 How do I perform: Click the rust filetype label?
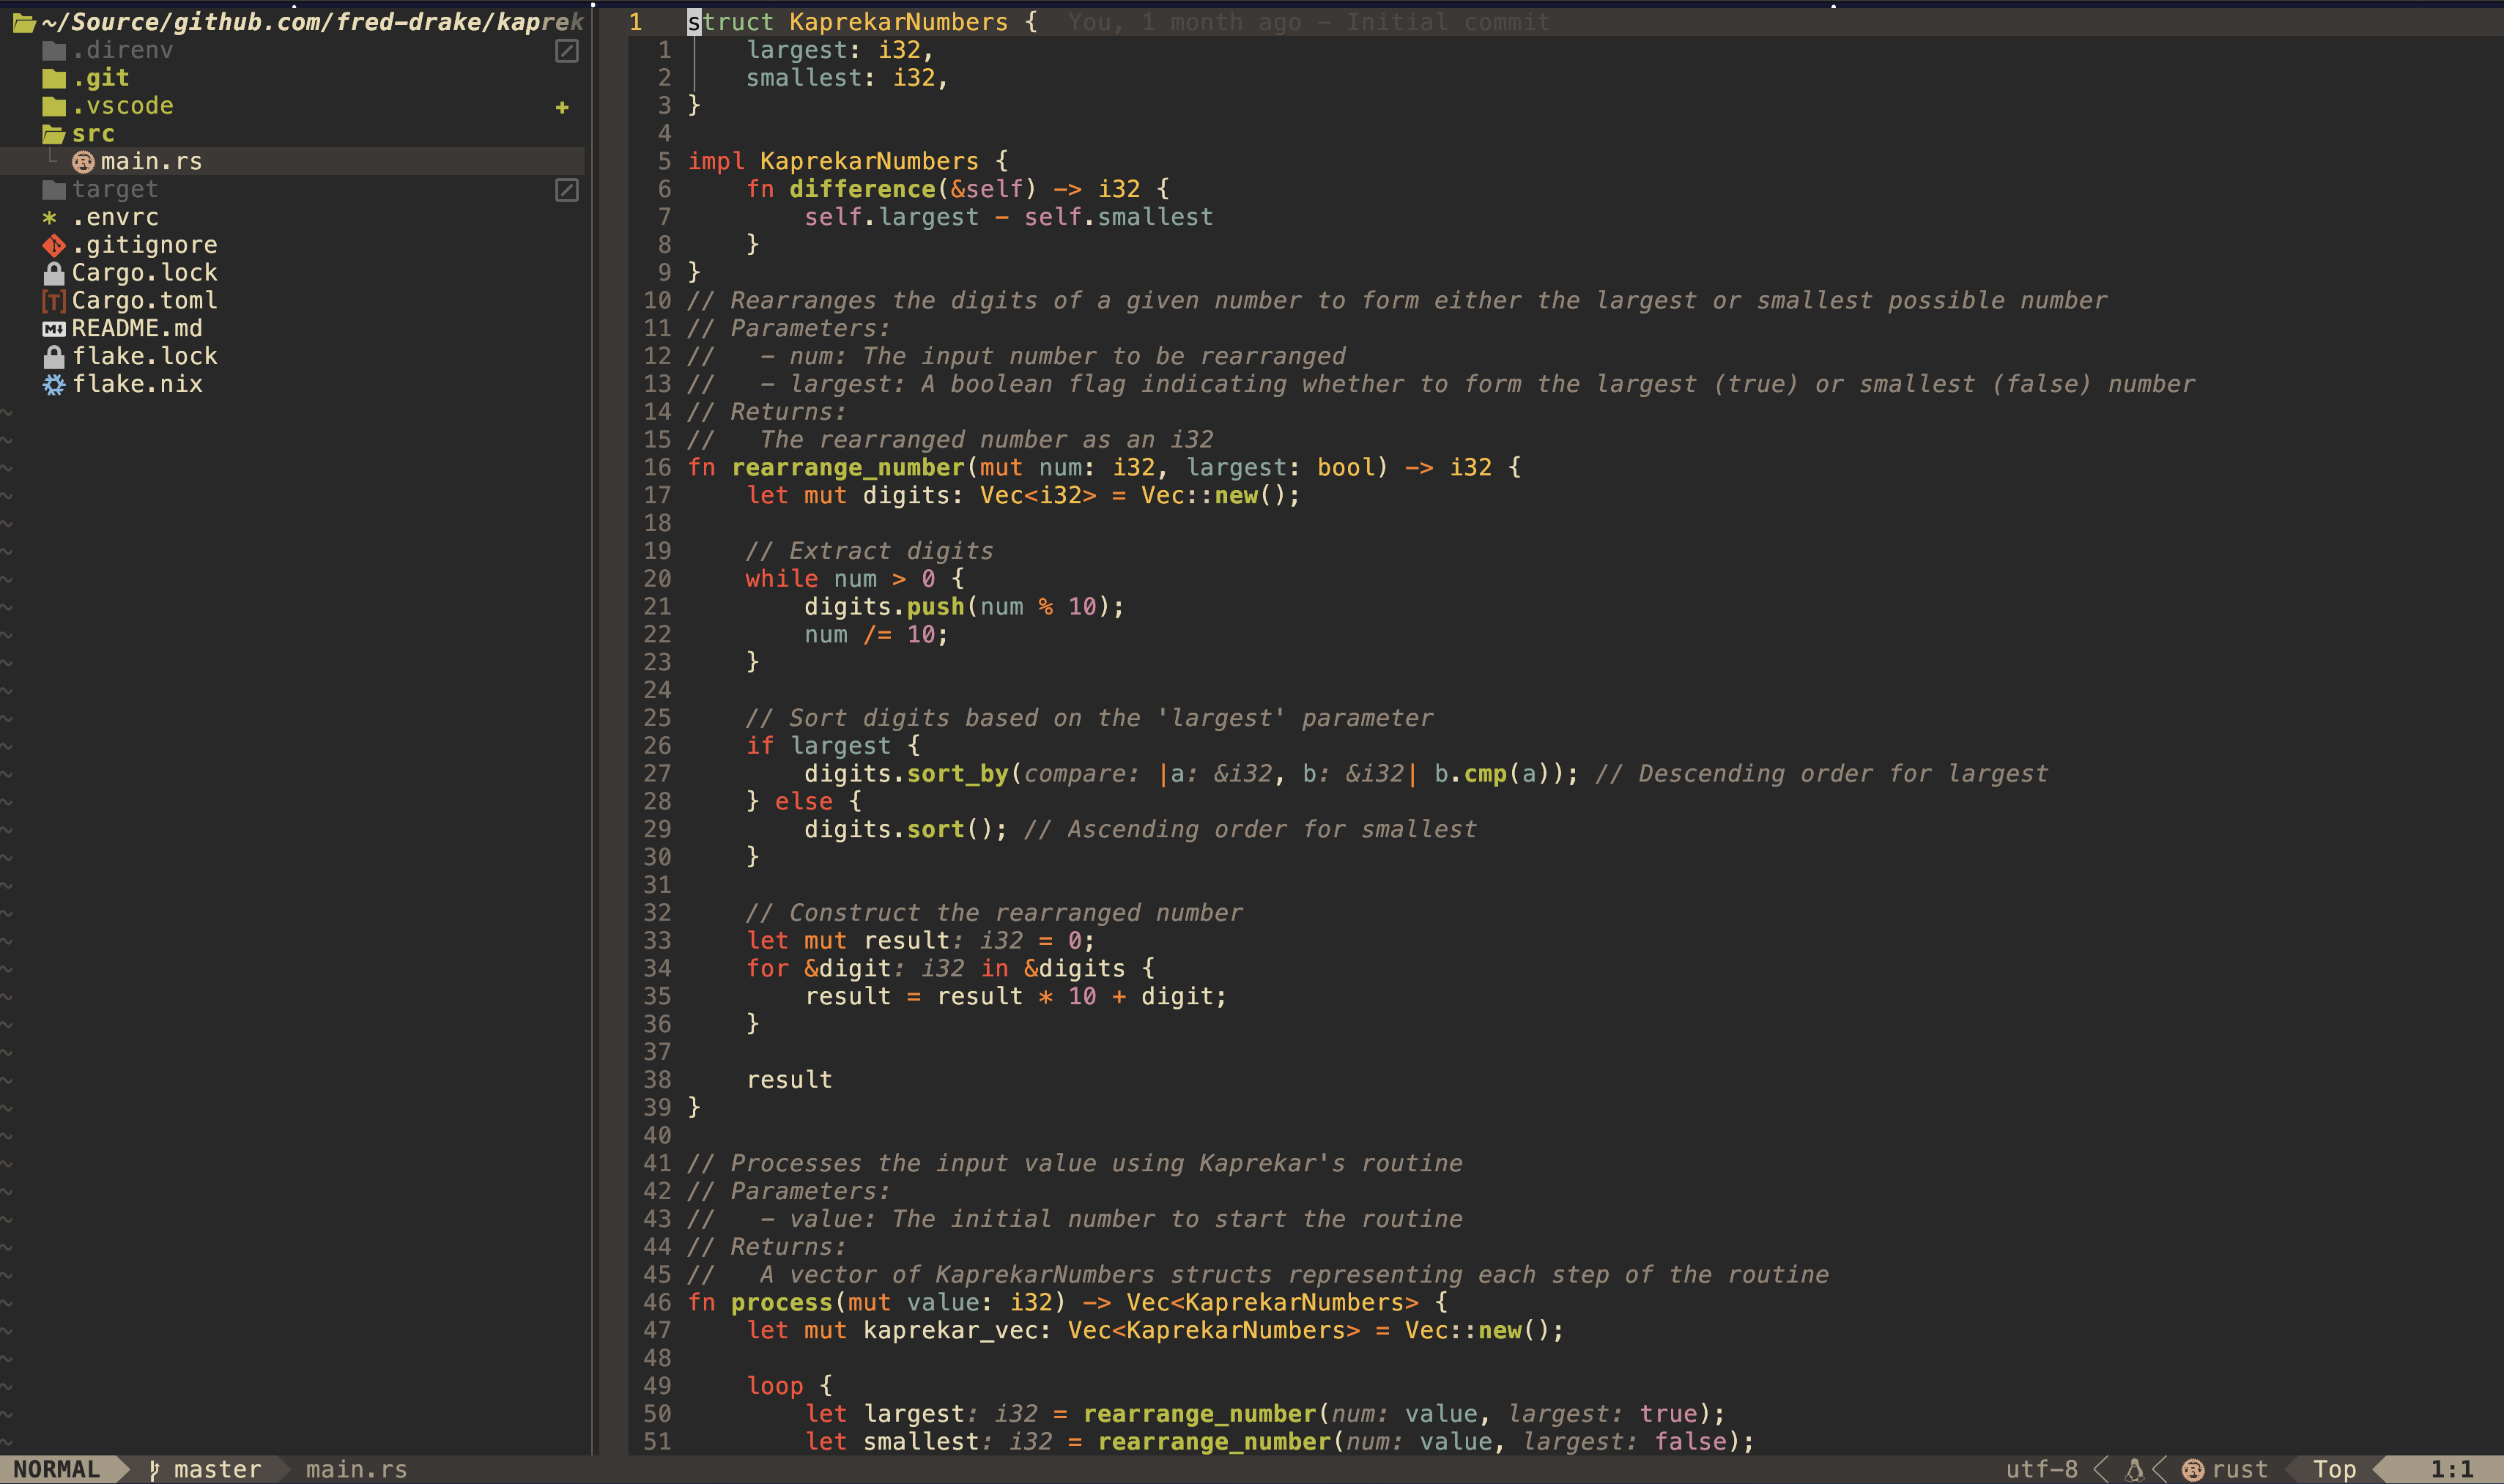tap(2240, 1469)
